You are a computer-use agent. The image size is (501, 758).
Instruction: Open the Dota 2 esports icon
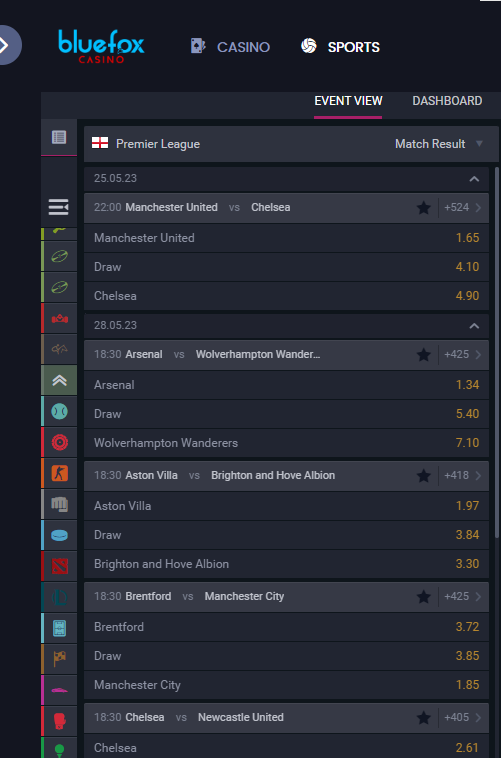[x=59, y=566]
